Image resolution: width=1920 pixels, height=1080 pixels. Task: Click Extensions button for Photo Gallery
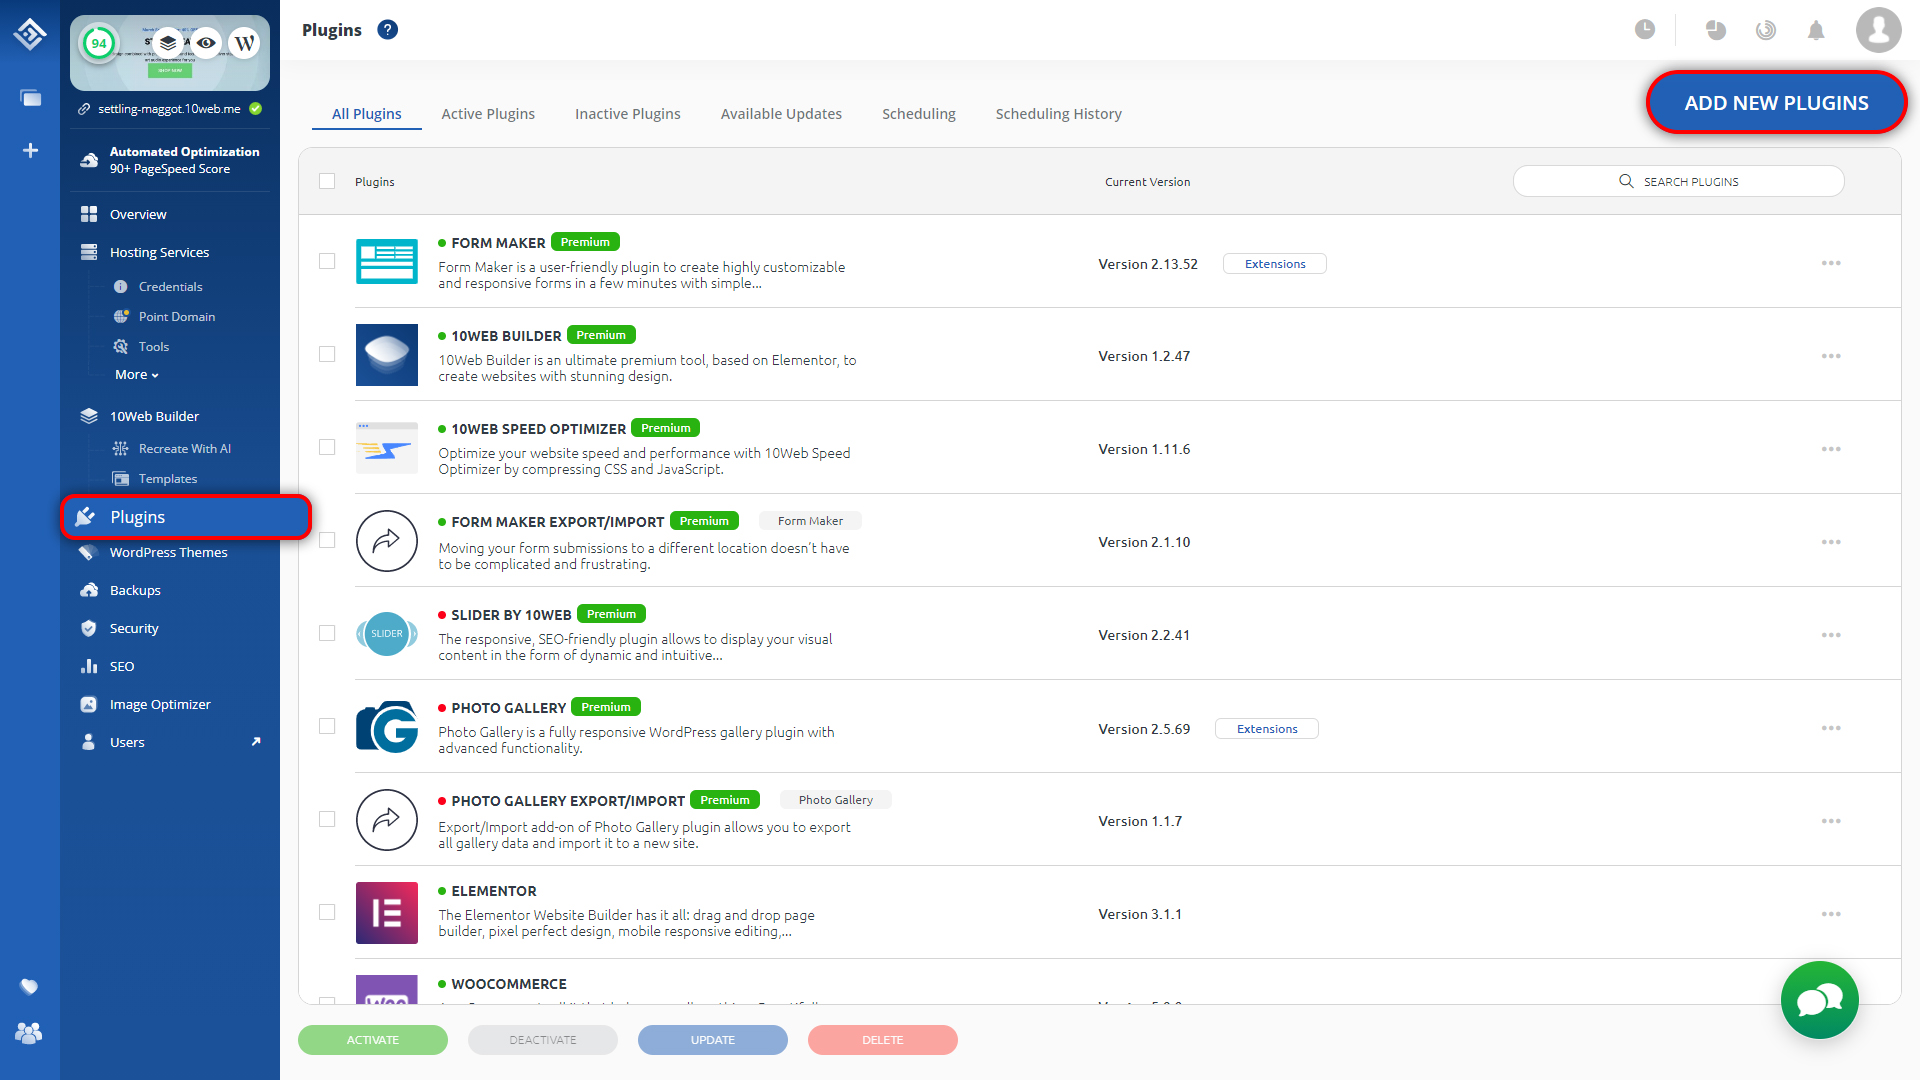coord(1267,729)
